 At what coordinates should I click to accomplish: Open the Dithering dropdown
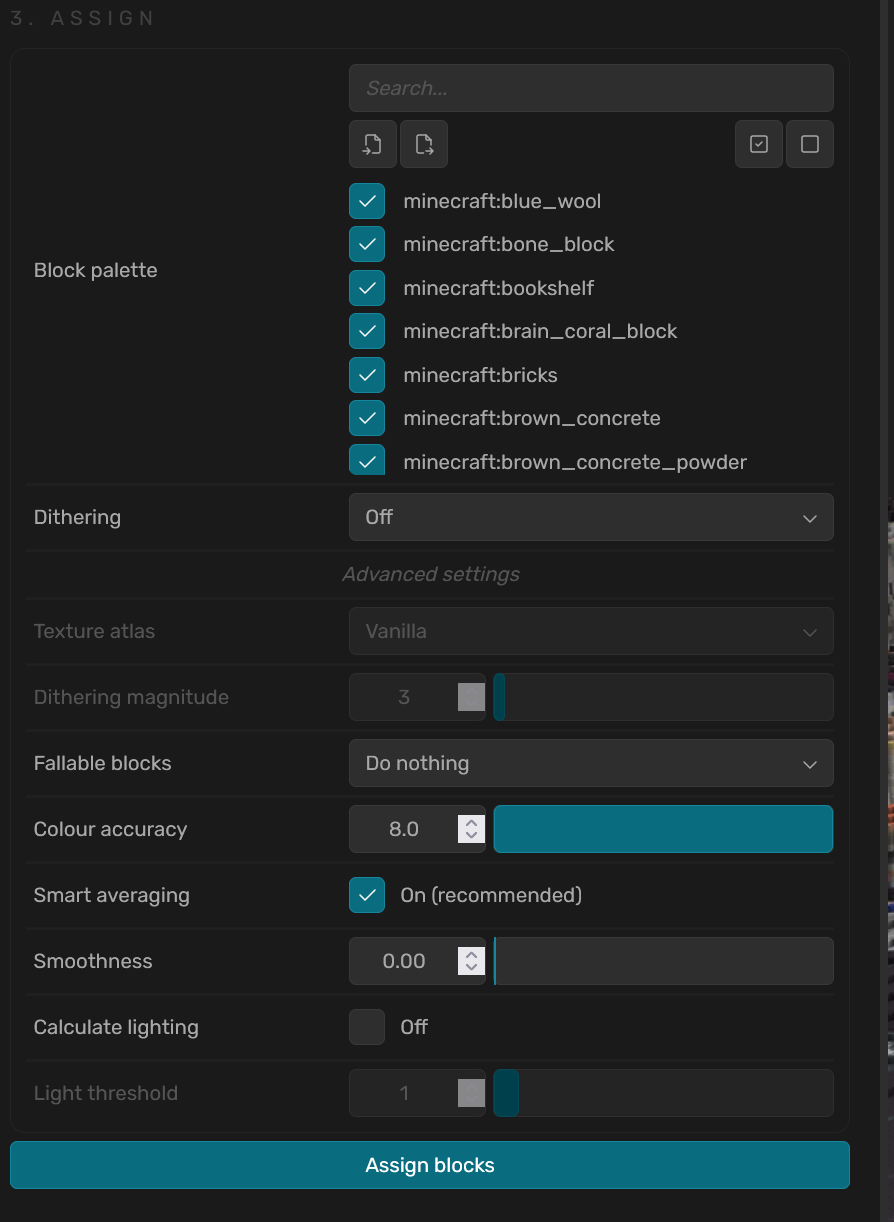pos(591,517)
